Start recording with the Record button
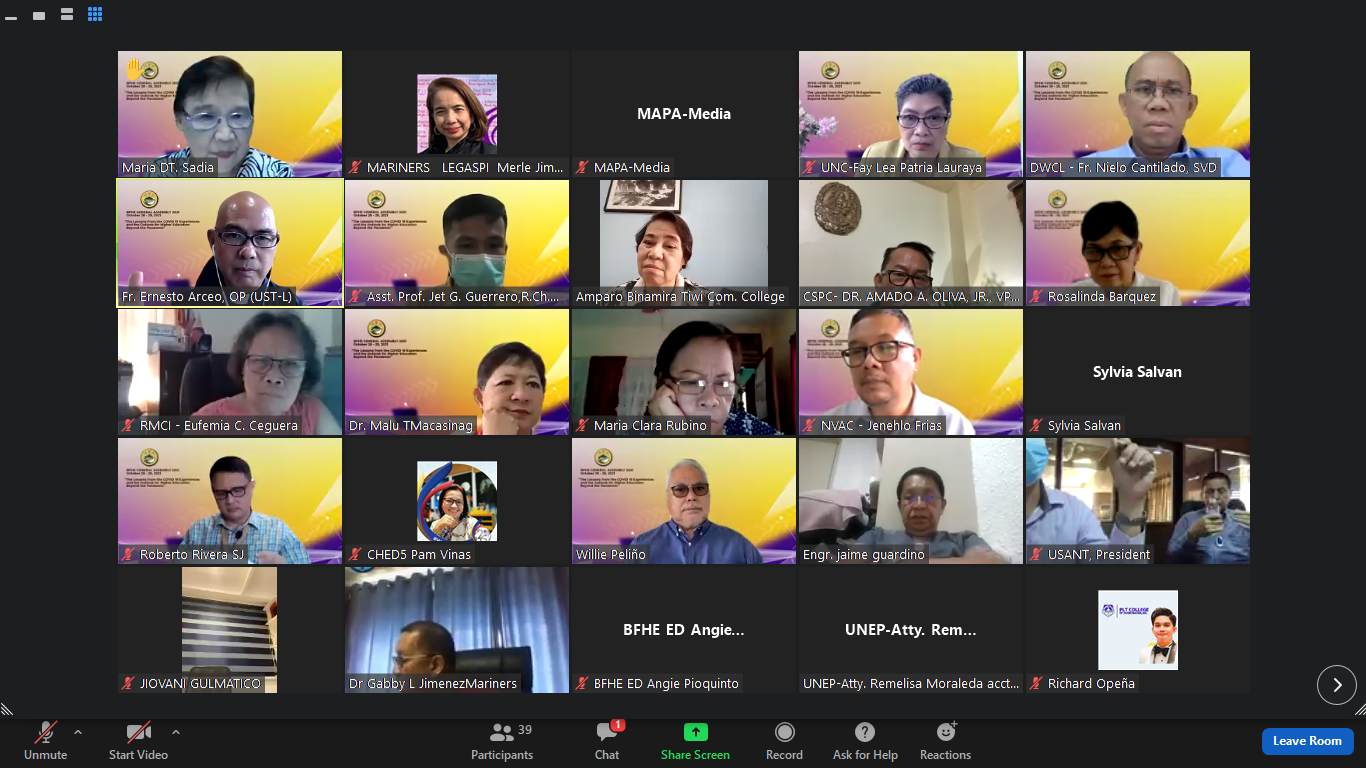1366x768 pixels. pyautogui.click(x=784, y=741)
